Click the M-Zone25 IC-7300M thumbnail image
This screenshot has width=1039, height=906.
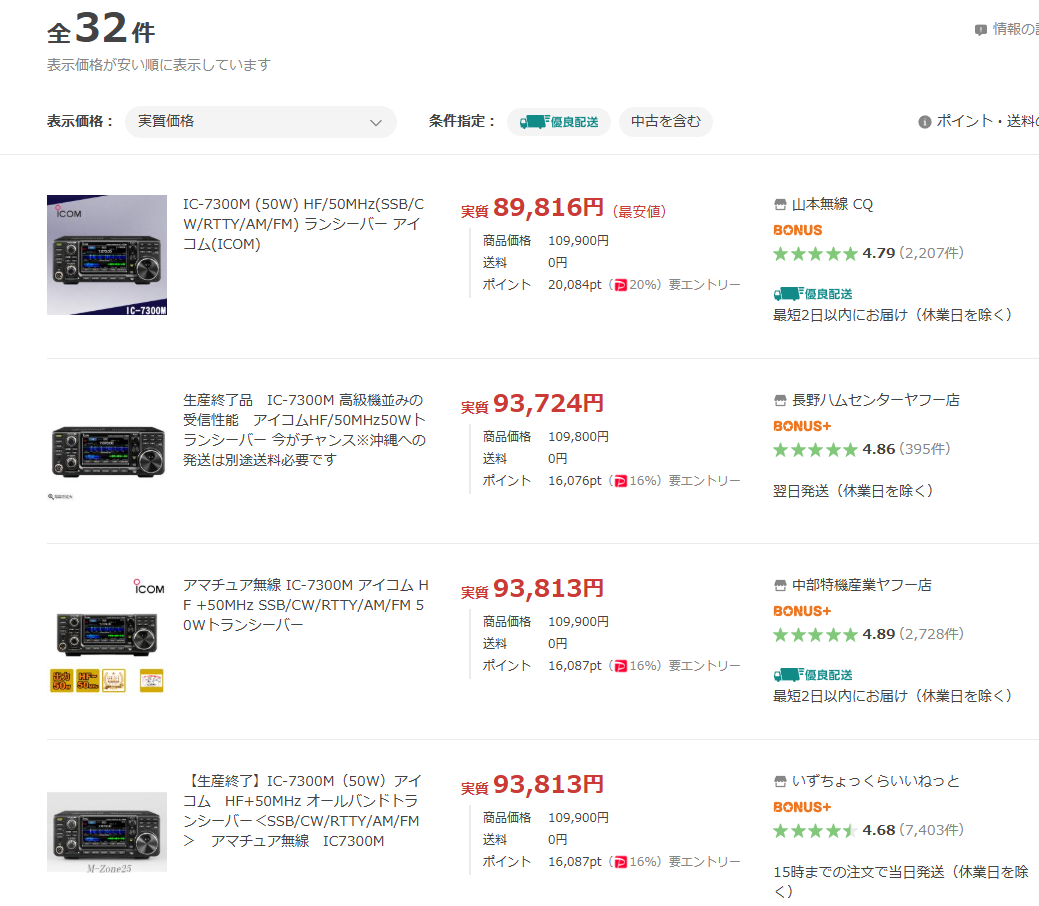coord(107,832)
